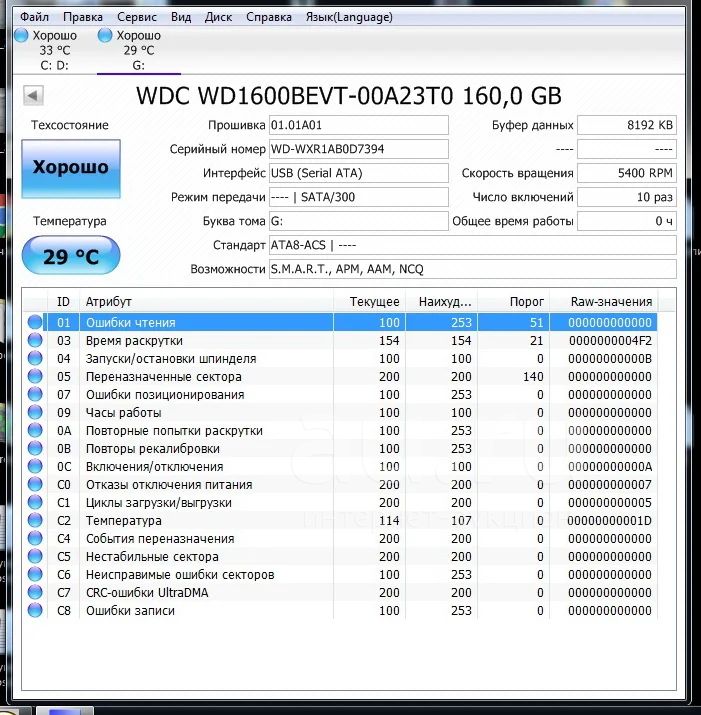Click status icon of Отказы отключения питания row

[x=35, y=484]
